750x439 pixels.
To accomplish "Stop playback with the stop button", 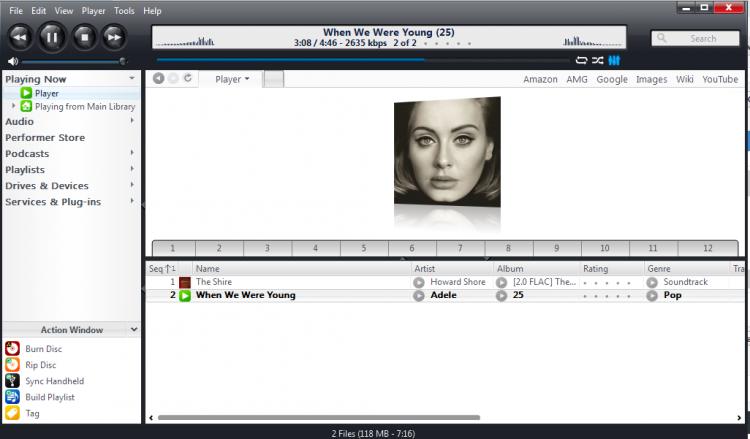I will coord(84,37).
